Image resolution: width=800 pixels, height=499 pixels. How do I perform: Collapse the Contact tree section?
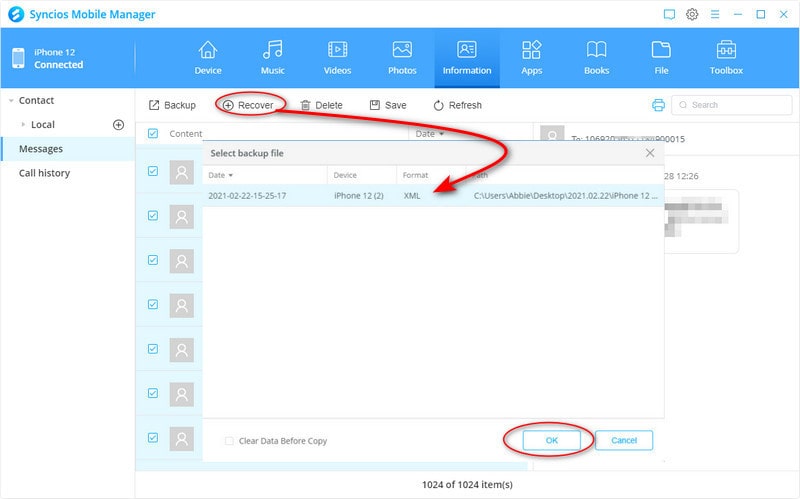tap(11, 101)
